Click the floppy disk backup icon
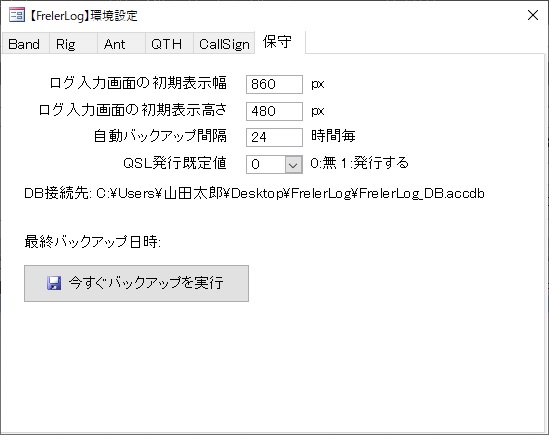 [x=54, y=283]
